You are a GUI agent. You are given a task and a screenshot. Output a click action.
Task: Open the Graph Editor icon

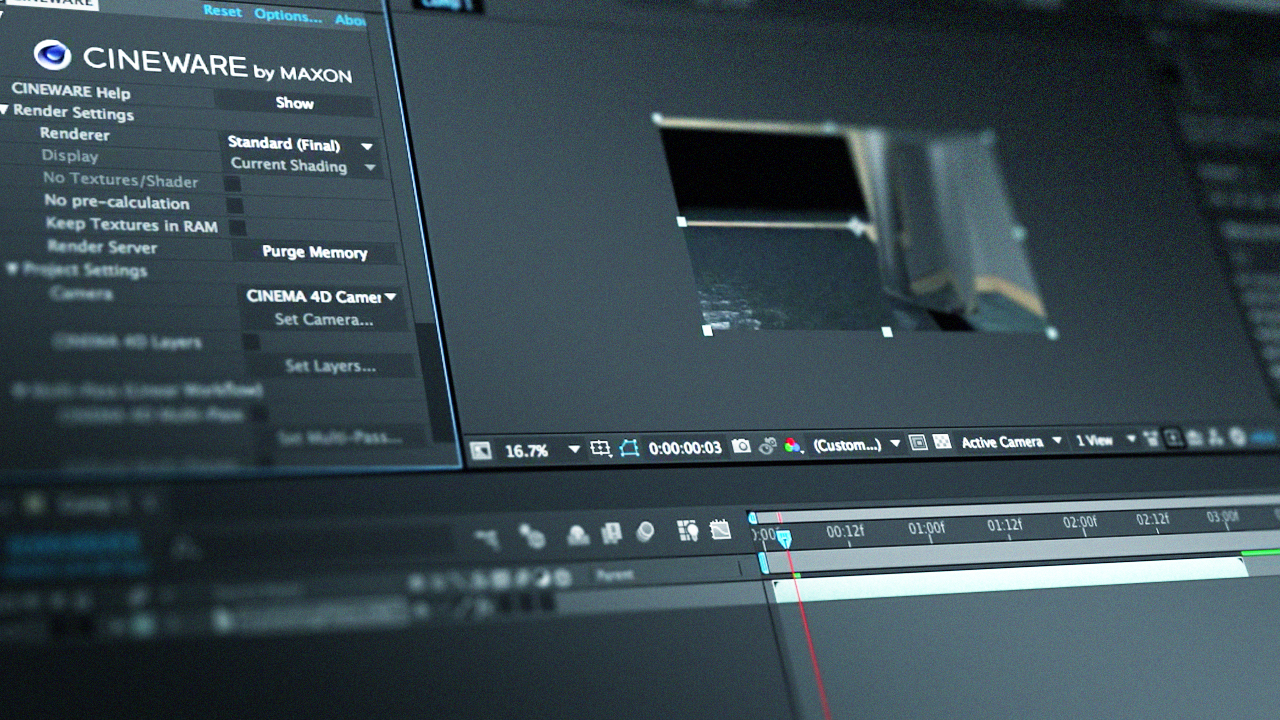720,530
